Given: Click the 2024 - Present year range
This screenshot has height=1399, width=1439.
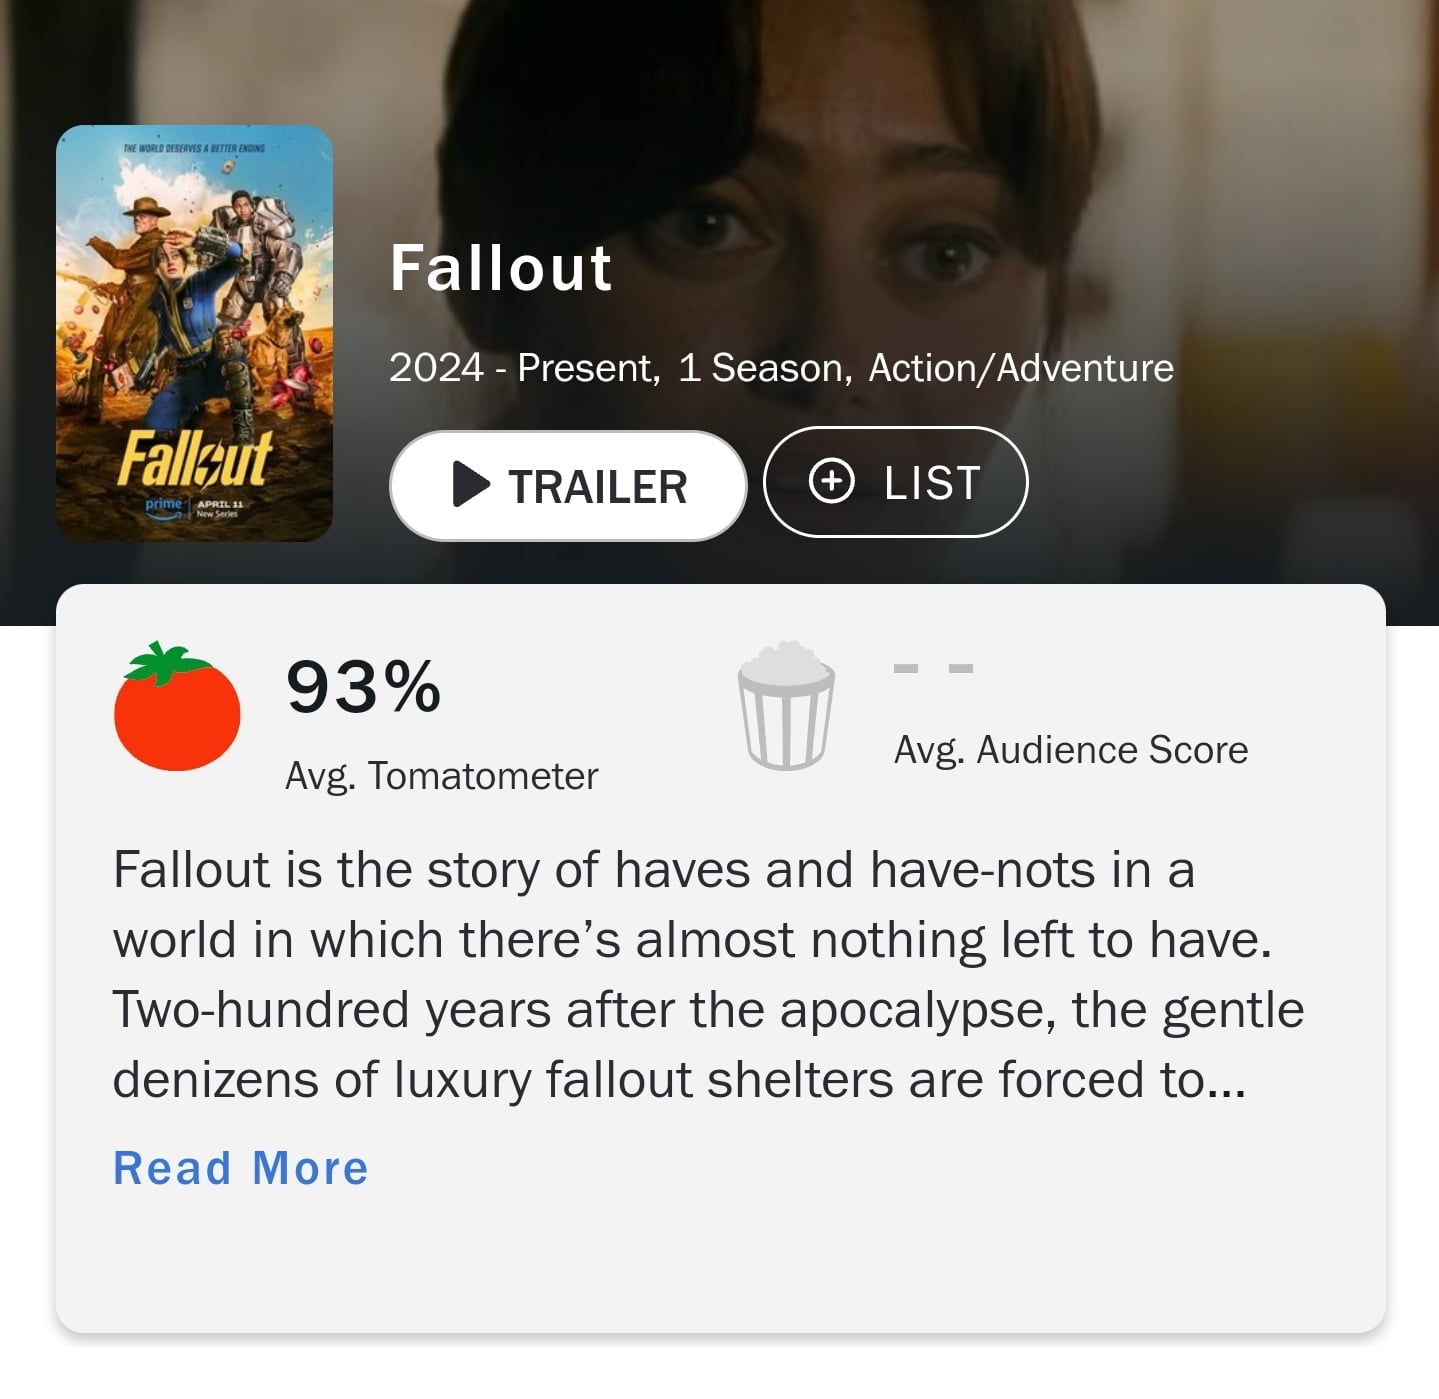Looking at the screenshot, I should (524, 368).
